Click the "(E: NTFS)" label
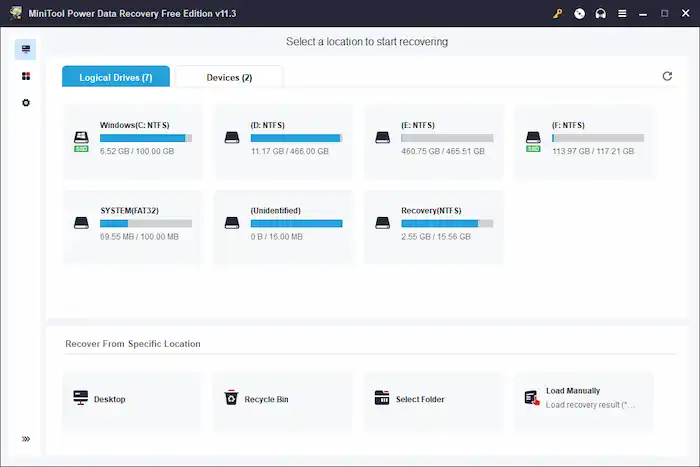 point(418,125)
